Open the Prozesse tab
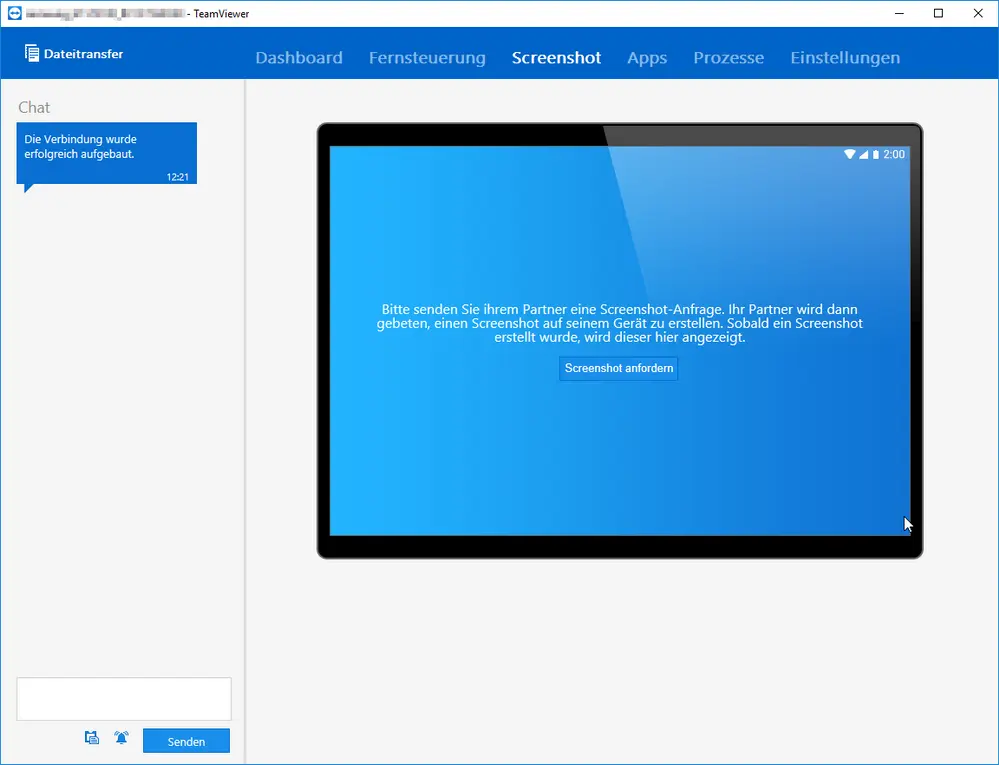The height and width of the screenshot is (765, 999). (728, 58)
